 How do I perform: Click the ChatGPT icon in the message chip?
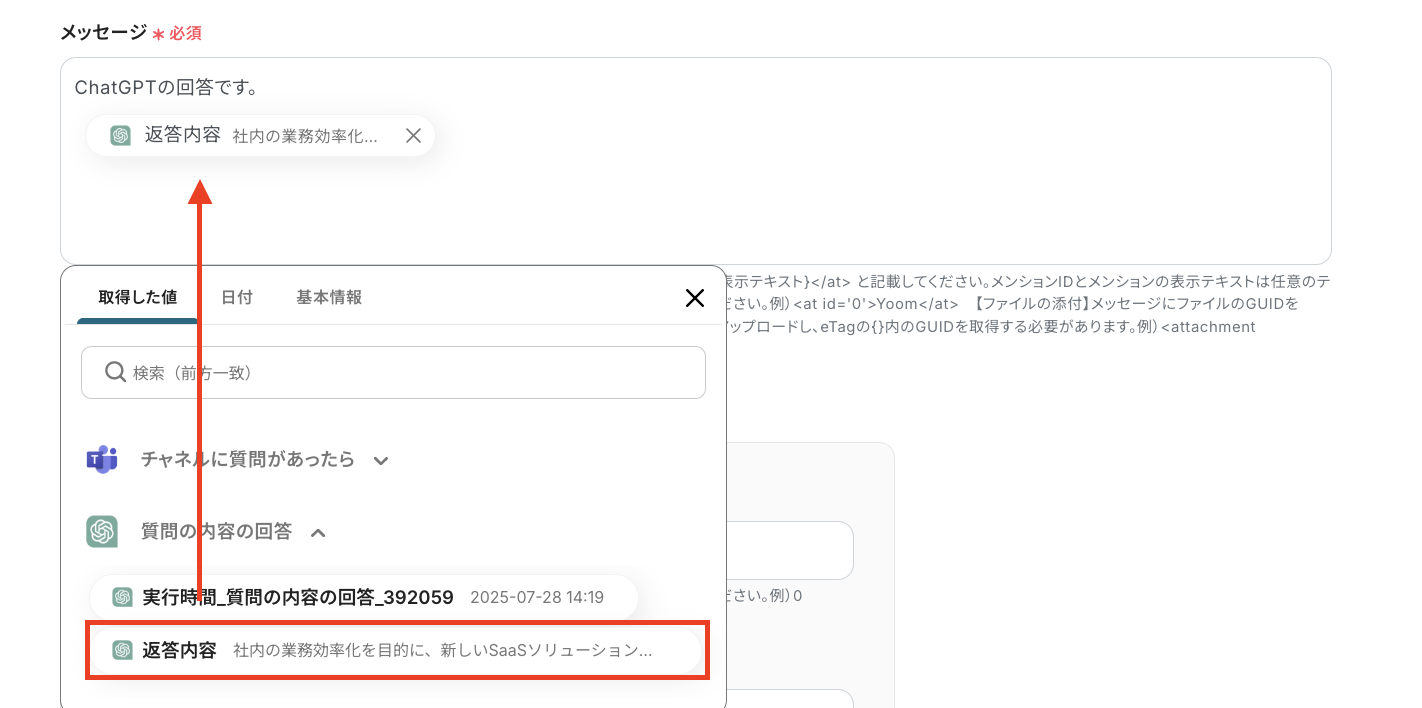pos(121,136)
